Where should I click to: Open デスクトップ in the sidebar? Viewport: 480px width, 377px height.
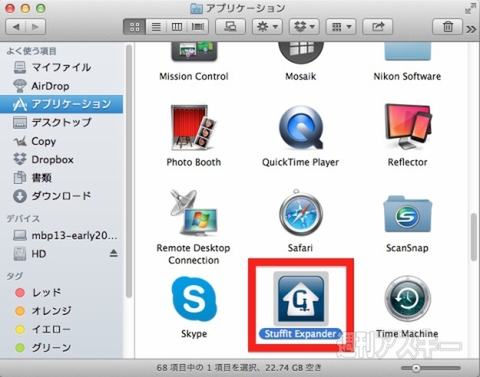pos(61,122)
